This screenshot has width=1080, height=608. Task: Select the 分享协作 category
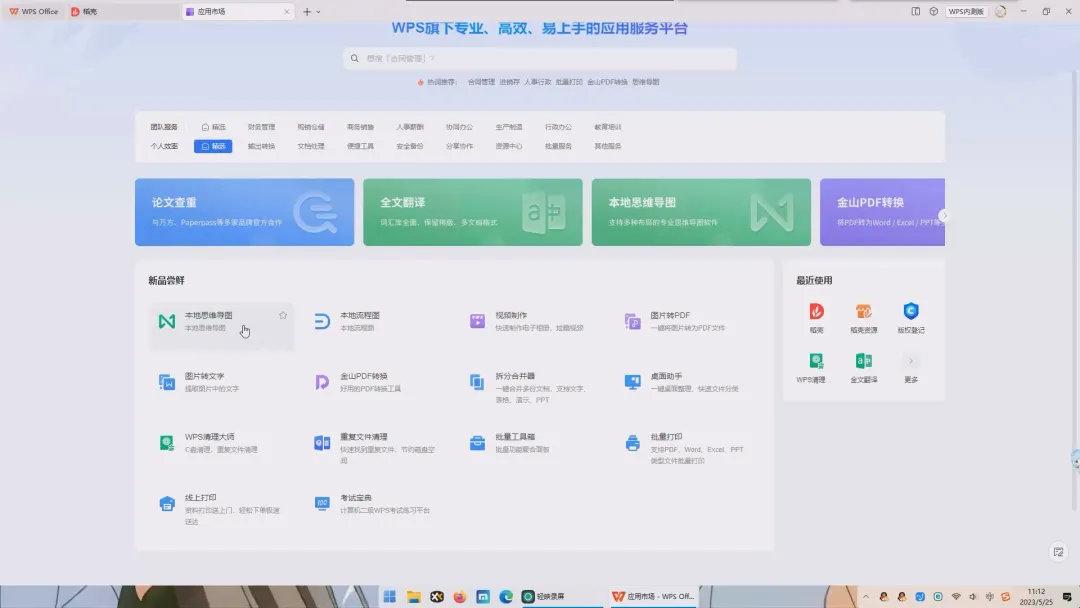click(459, 146)
